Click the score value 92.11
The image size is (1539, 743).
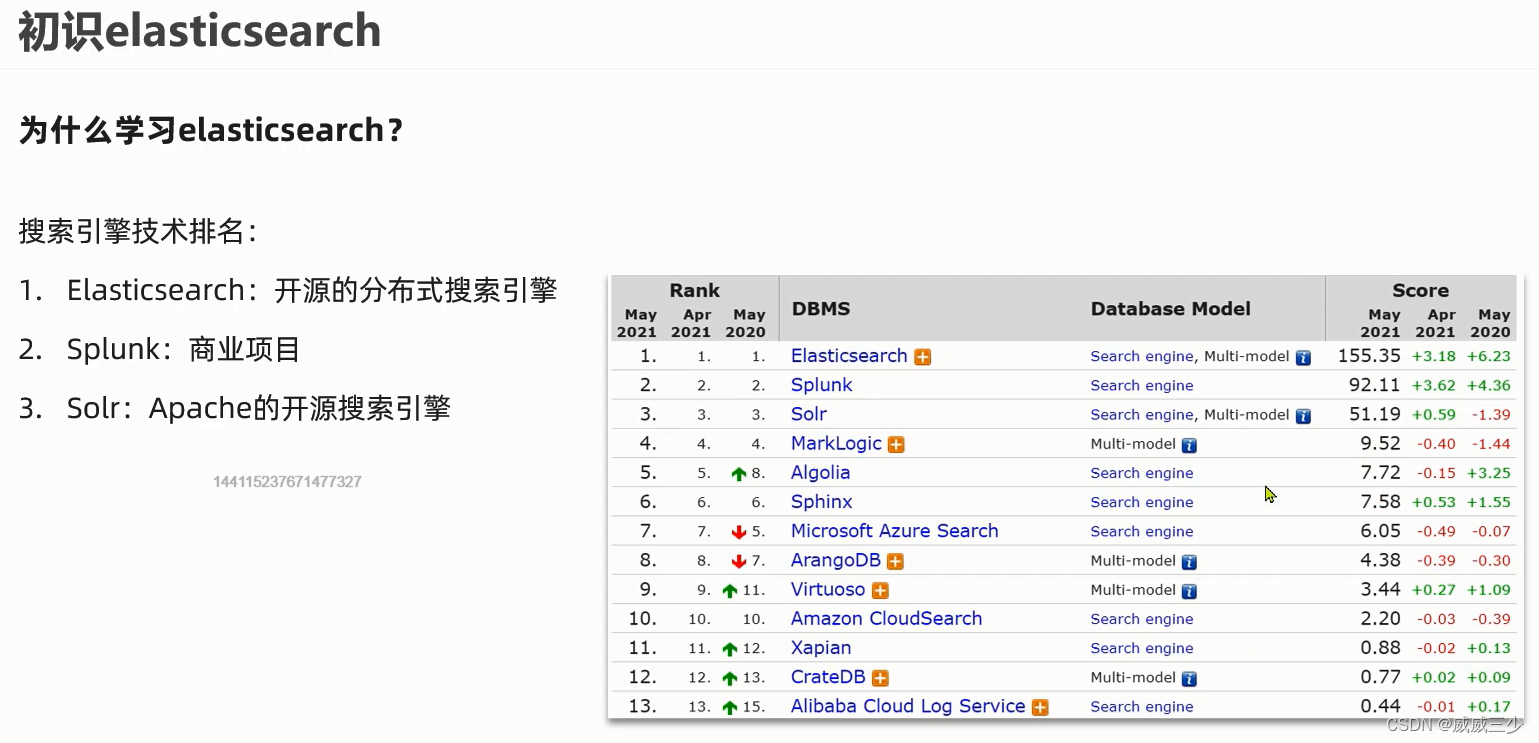1375,385
